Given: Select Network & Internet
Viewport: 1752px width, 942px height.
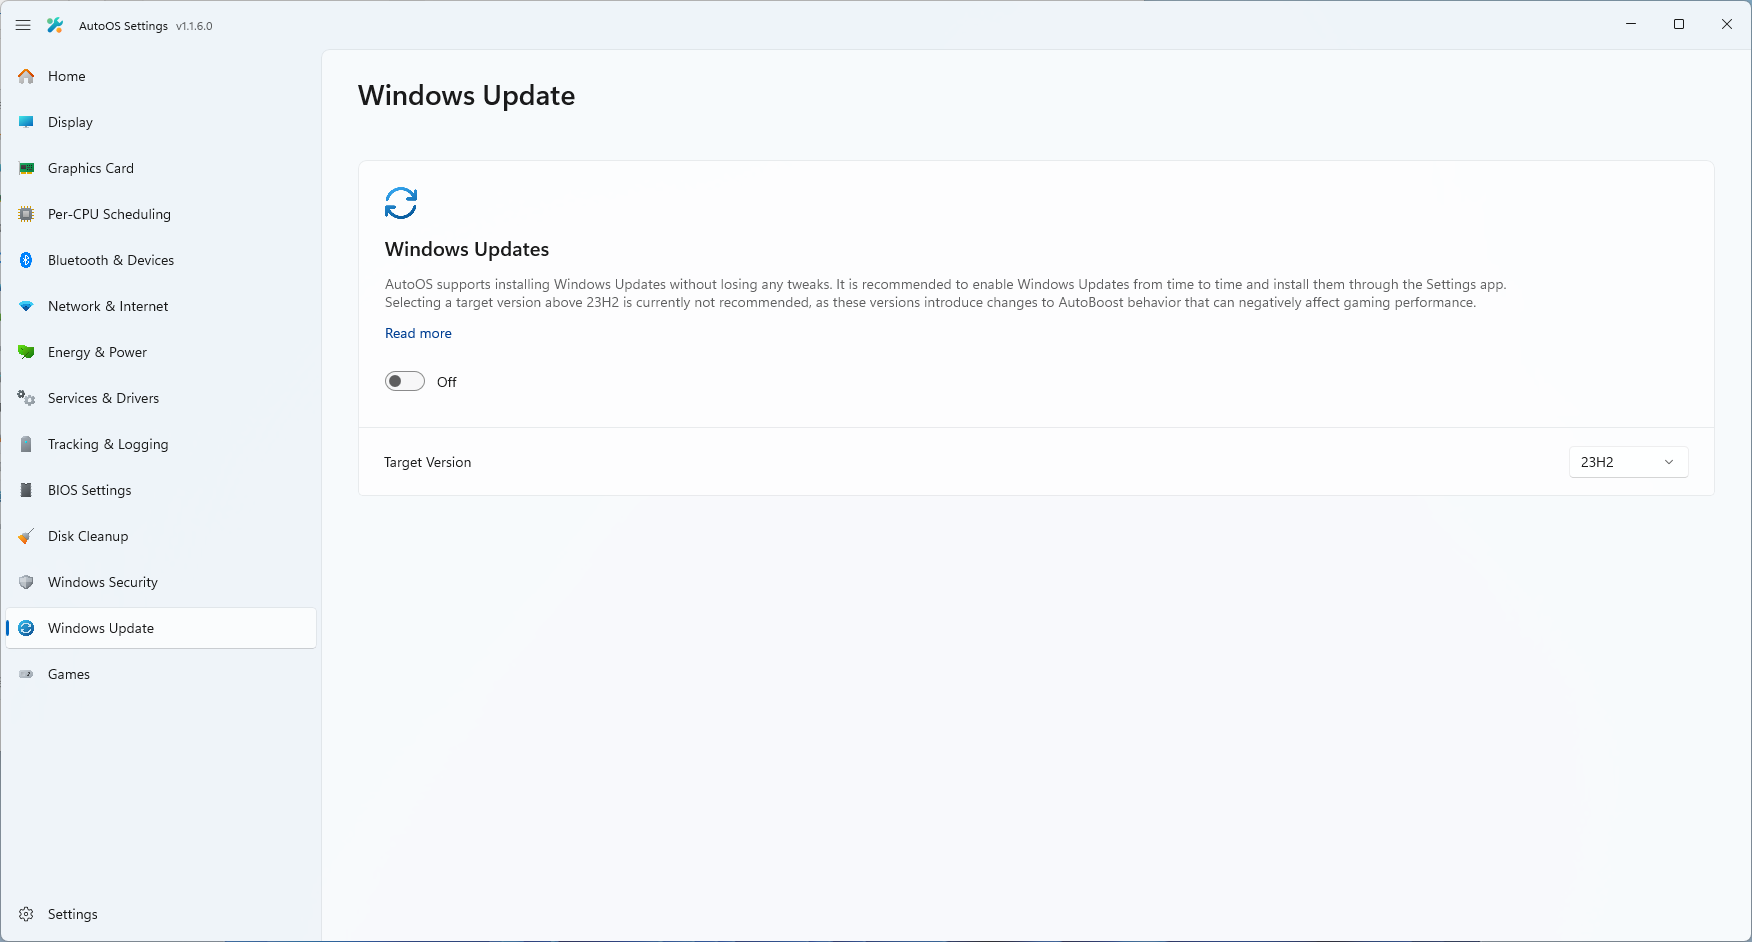Looking at the screenshot, I should click(161, 306).
